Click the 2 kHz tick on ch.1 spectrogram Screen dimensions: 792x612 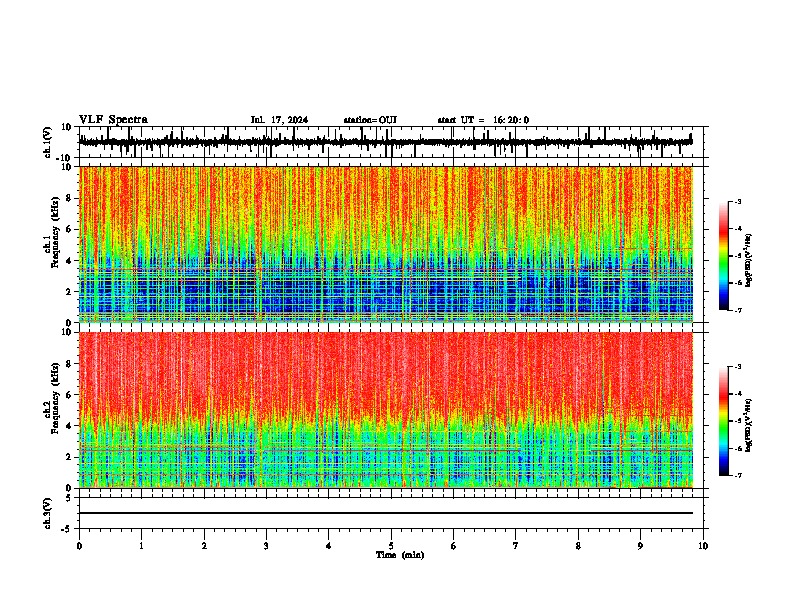pos(70,292)
